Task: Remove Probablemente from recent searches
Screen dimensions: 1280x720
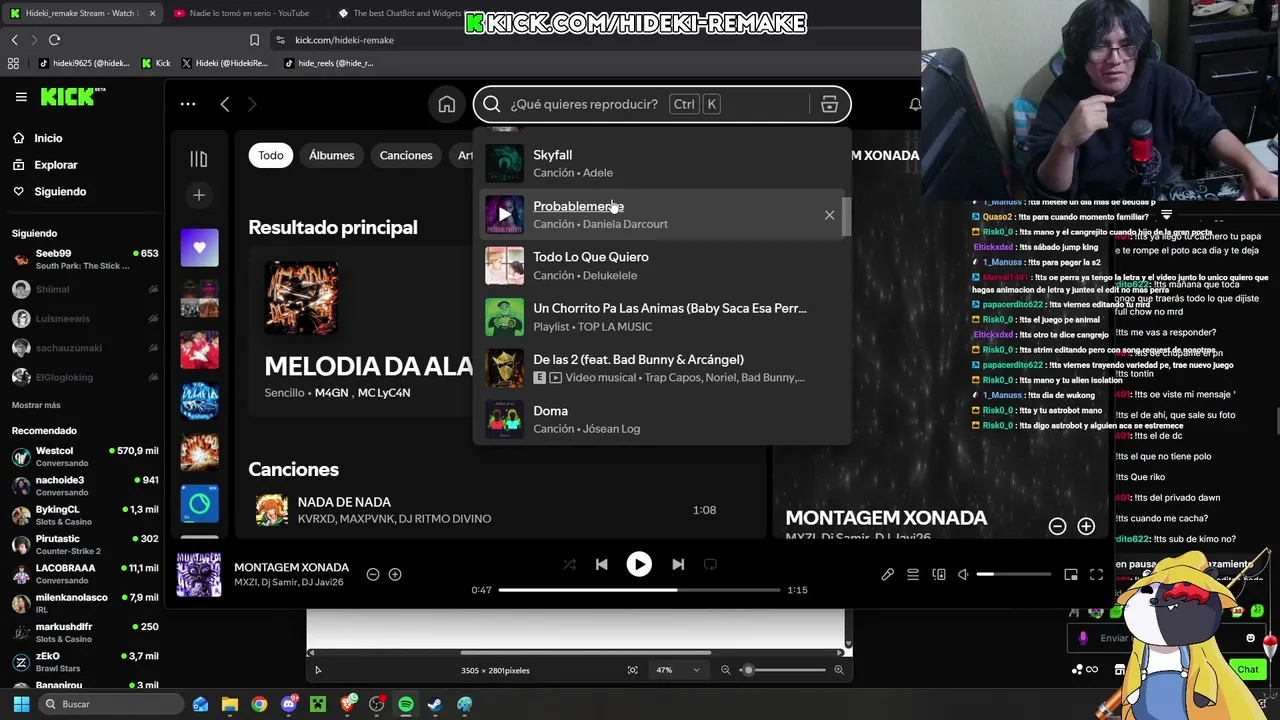Action: point(829,215)
